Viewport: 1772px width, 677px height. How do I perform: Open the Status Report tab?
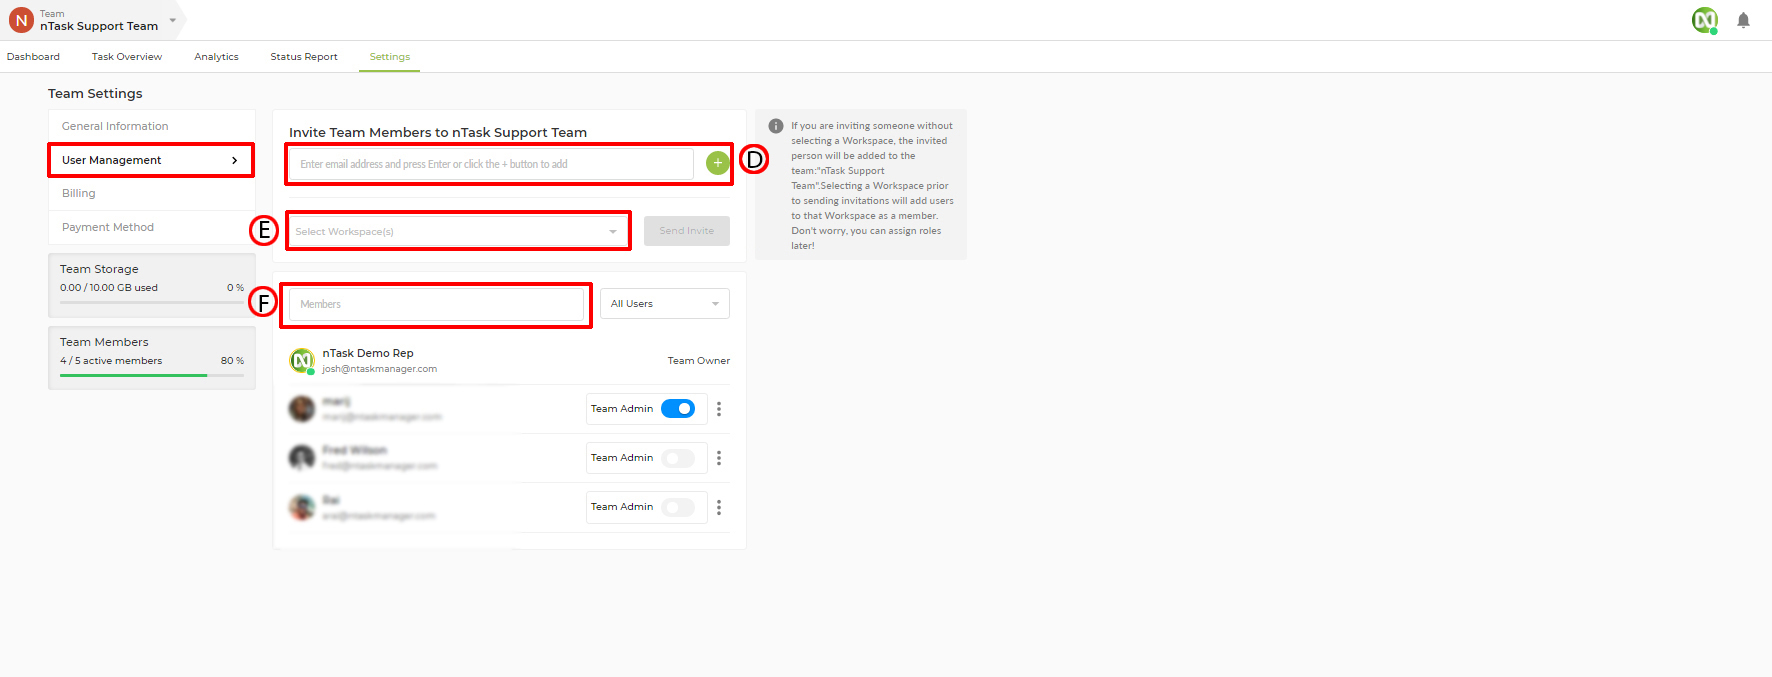(304, 57)
